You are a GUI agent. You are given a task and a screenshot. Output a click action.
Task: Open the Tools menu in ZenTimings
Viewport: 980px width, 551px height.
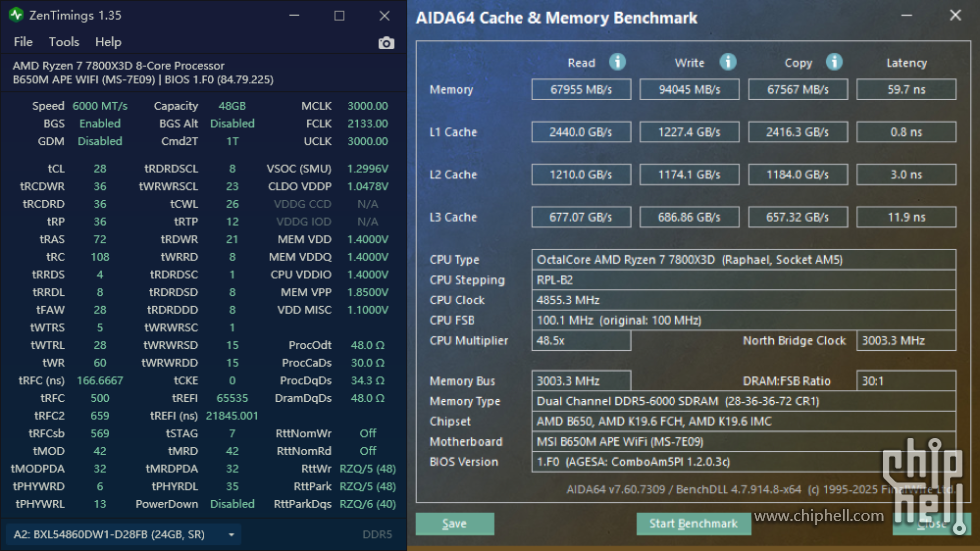64,42
